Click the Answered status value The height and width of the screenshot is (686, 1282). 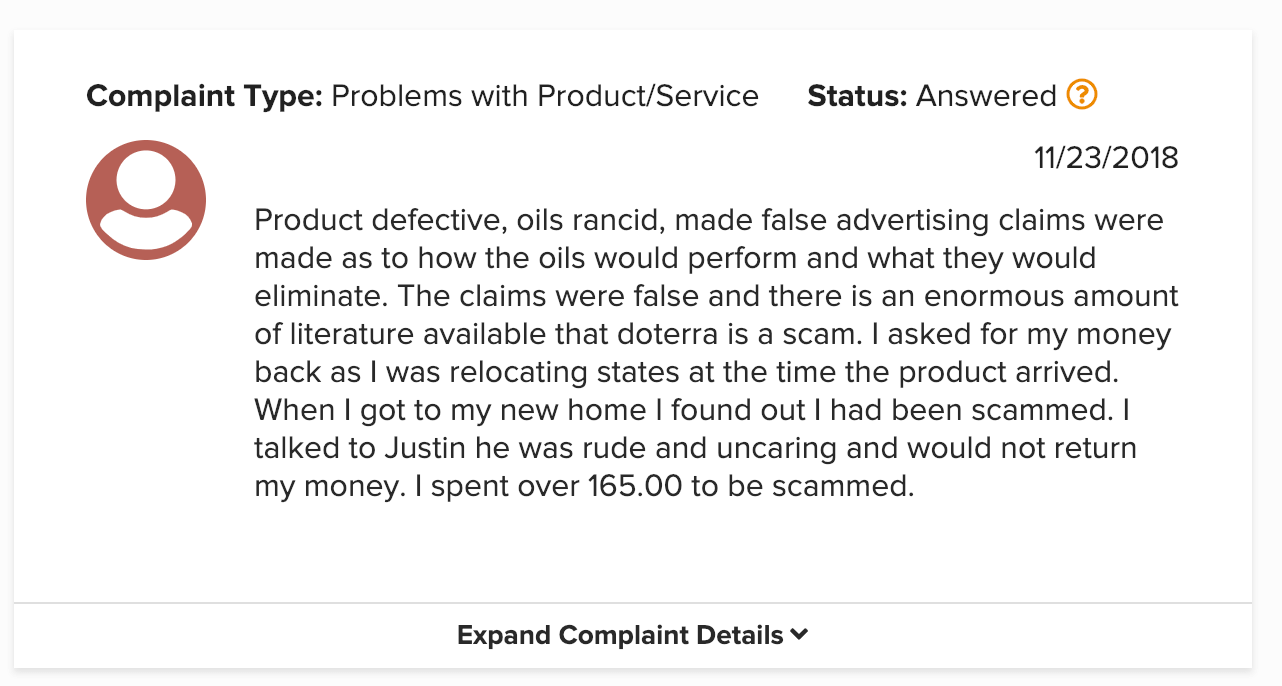coord(987,96)
